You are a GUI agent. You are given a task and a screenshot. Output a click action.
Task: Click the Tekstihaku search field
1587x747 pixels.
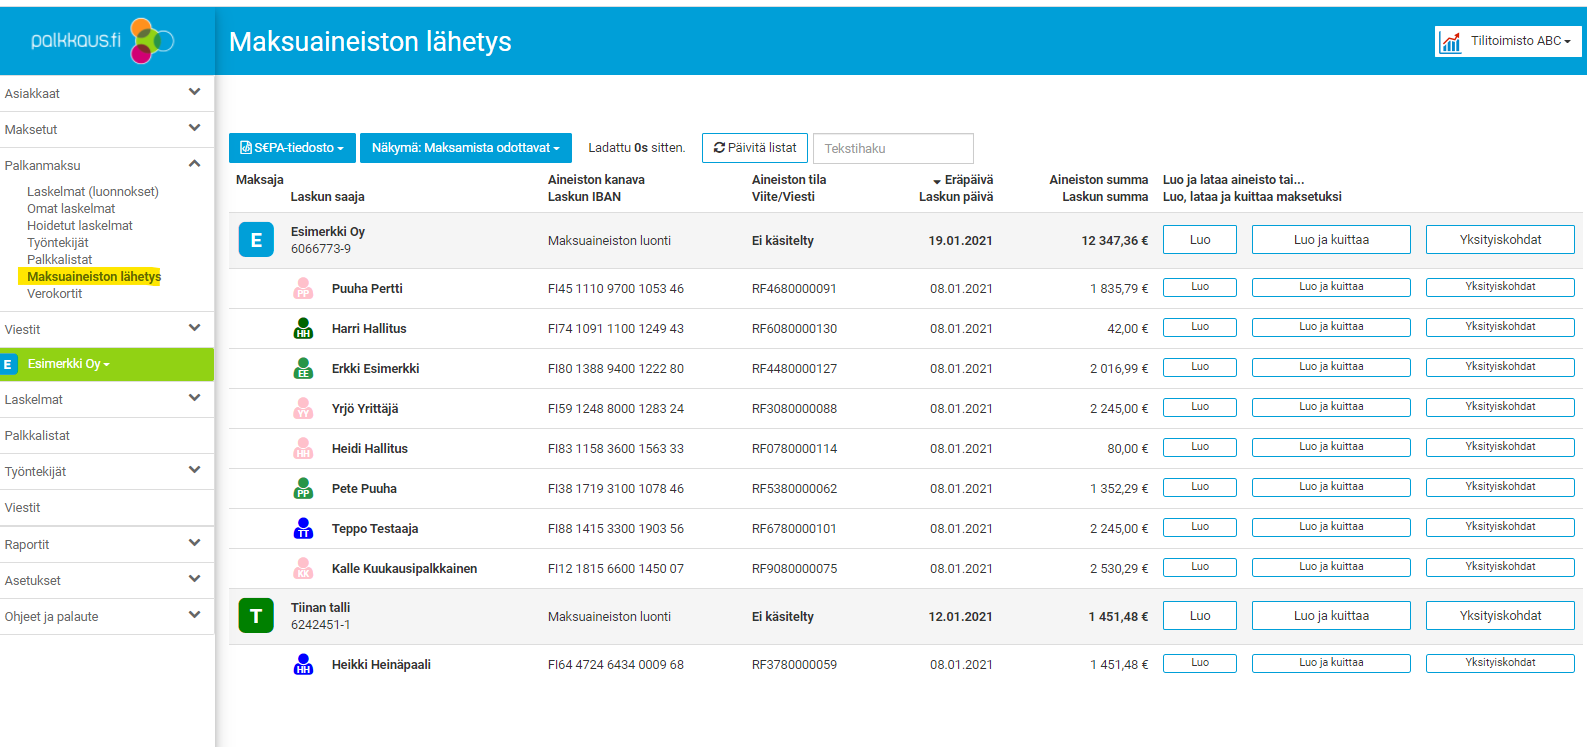tap(892, 148)
